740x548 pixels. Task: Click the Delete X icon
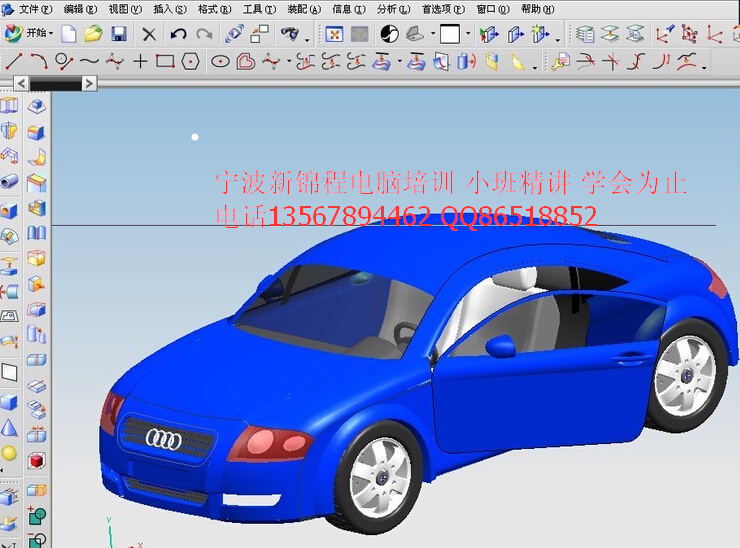click(149, 34)
